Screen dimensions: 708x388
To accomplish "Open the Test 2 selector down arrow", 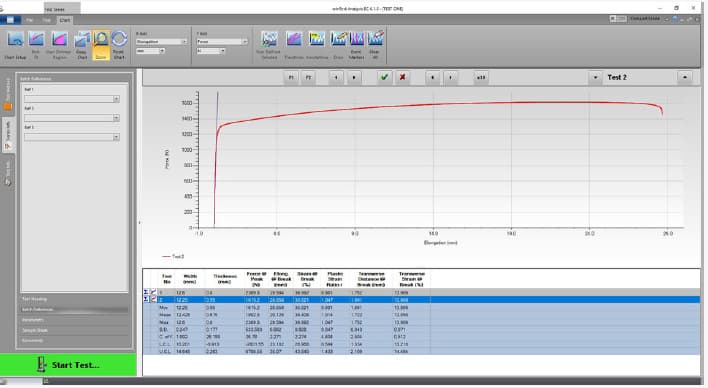I will coord(595,77).
